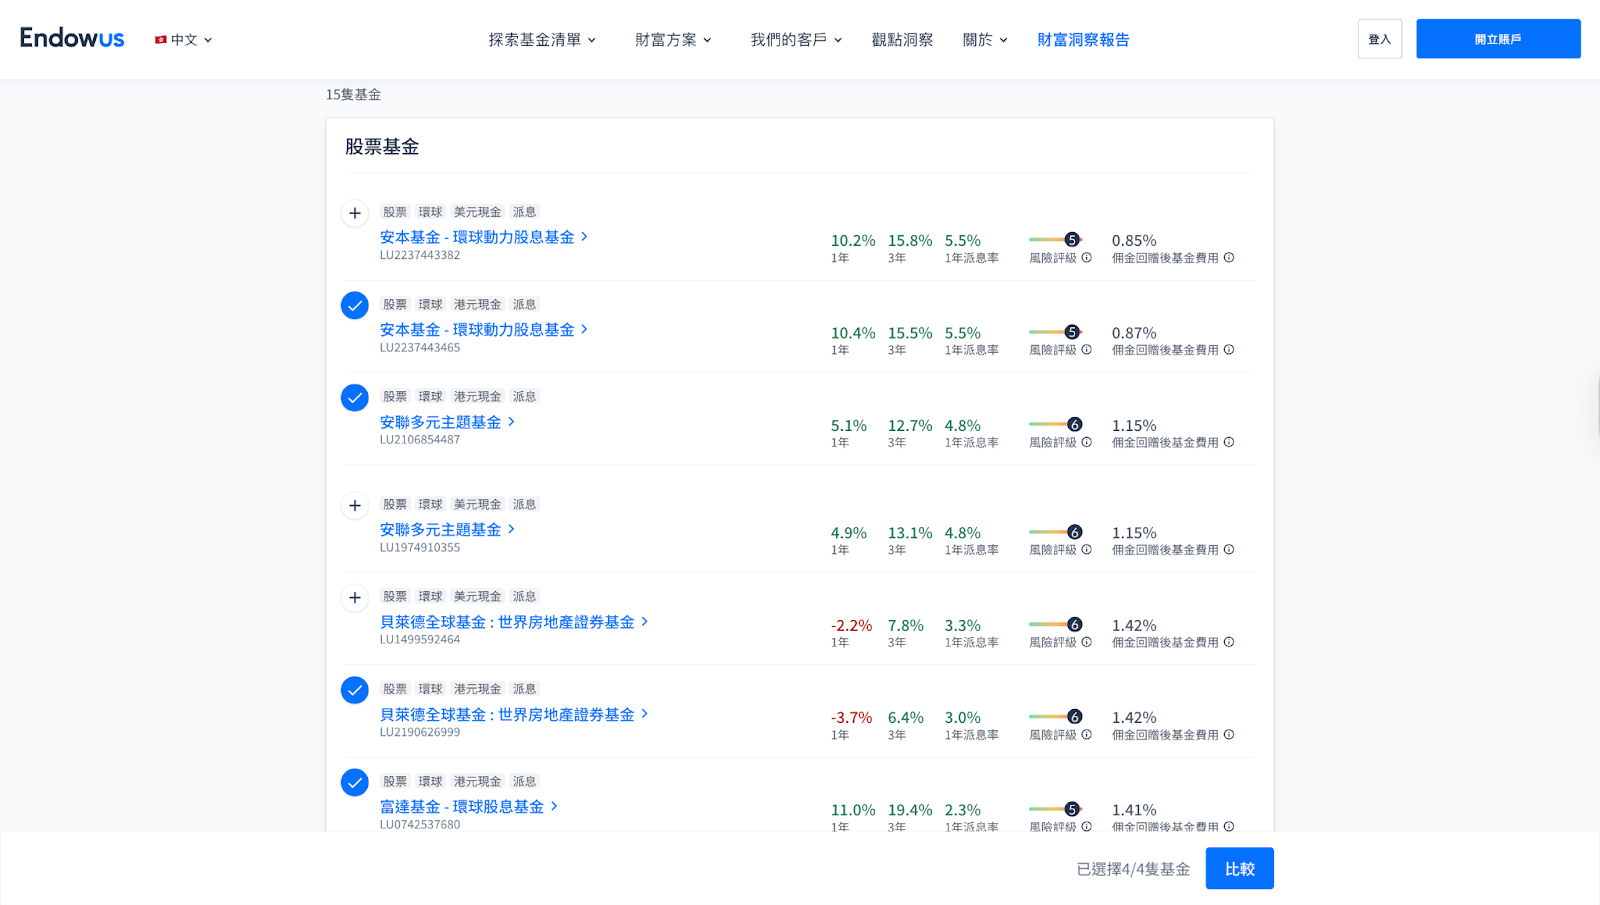Open the 中文 language dropdown
This screenshot has height=905, width=1600.
(184, 40)
